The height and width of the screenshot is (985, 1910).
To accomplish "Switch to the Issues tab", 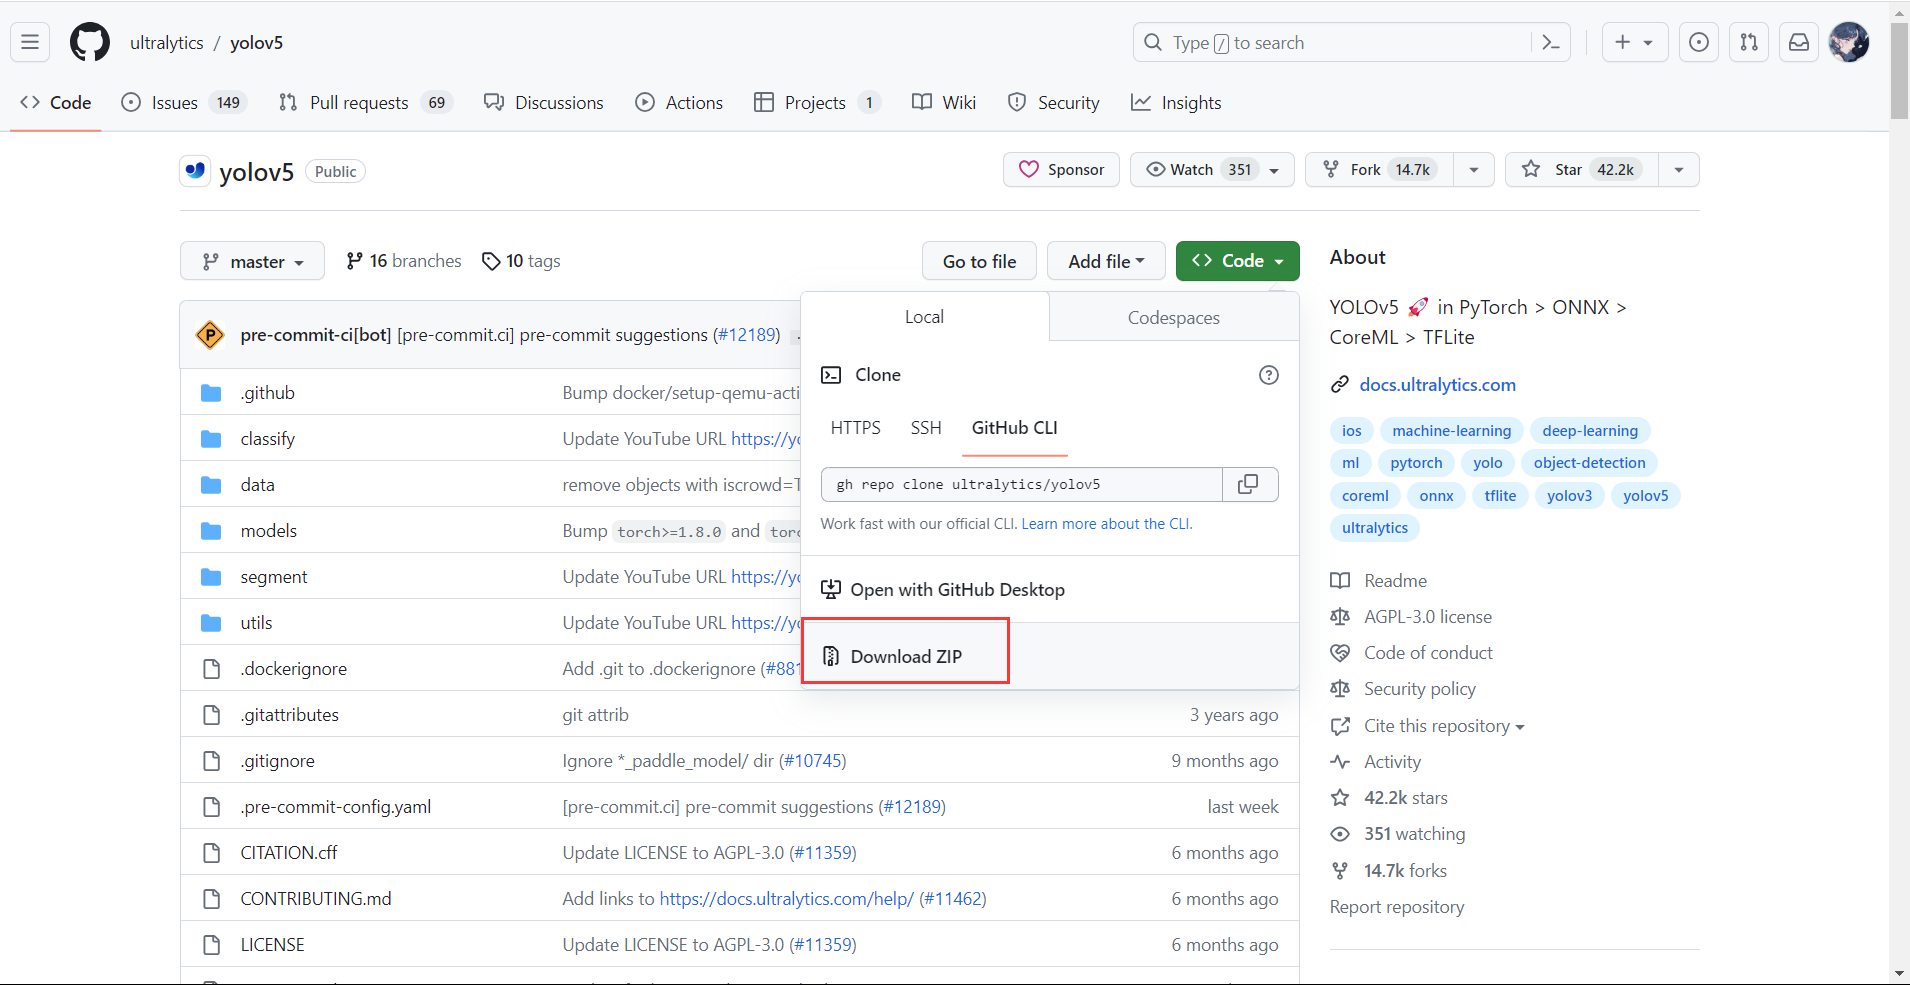I will click(184, 102).
